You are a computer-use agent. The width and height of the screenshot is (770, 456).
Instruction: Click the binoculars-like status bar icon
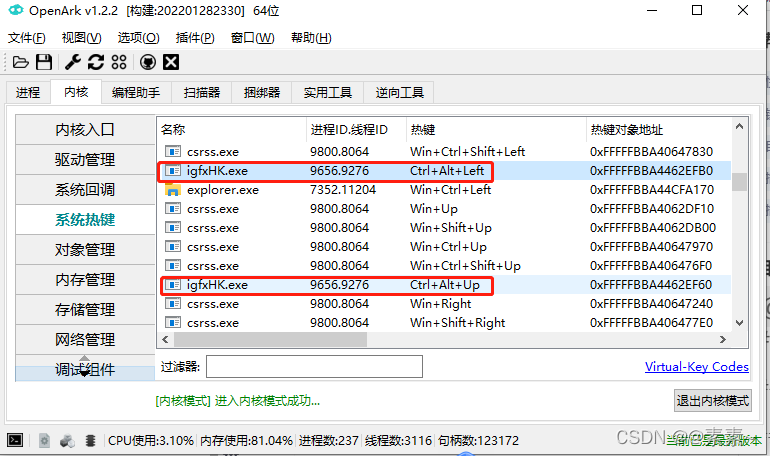click(67, 441)
